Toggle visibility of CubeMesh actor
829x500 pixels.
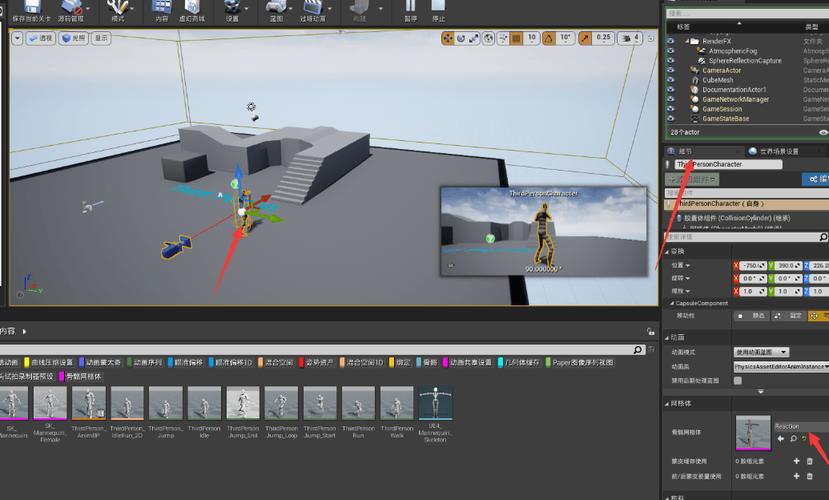[x=671, y=80]
